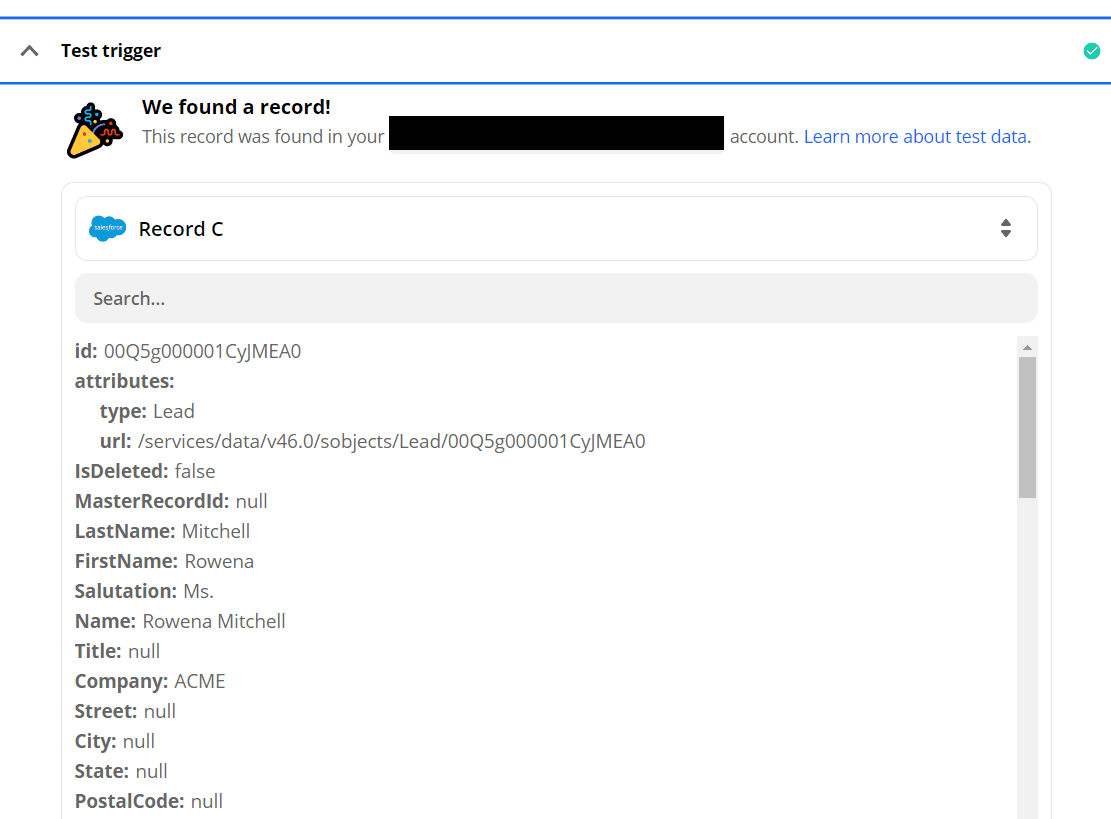Open the Learn more about test data link
Screen dimensions: 1111x819
(915, 136)
